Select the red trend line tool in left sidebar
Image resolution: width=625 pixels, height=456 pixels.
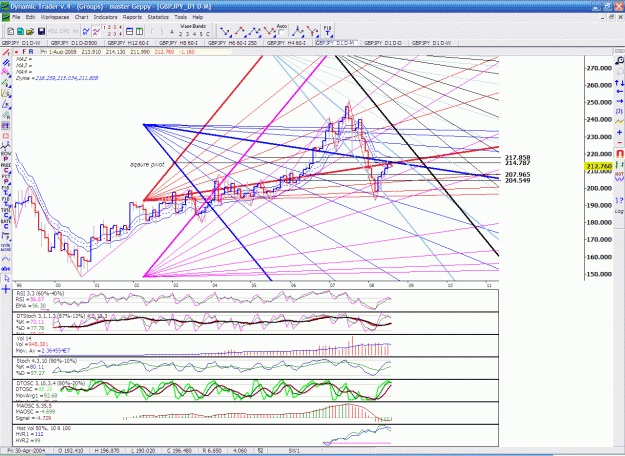pyautogui.click(x=6, y=53)
